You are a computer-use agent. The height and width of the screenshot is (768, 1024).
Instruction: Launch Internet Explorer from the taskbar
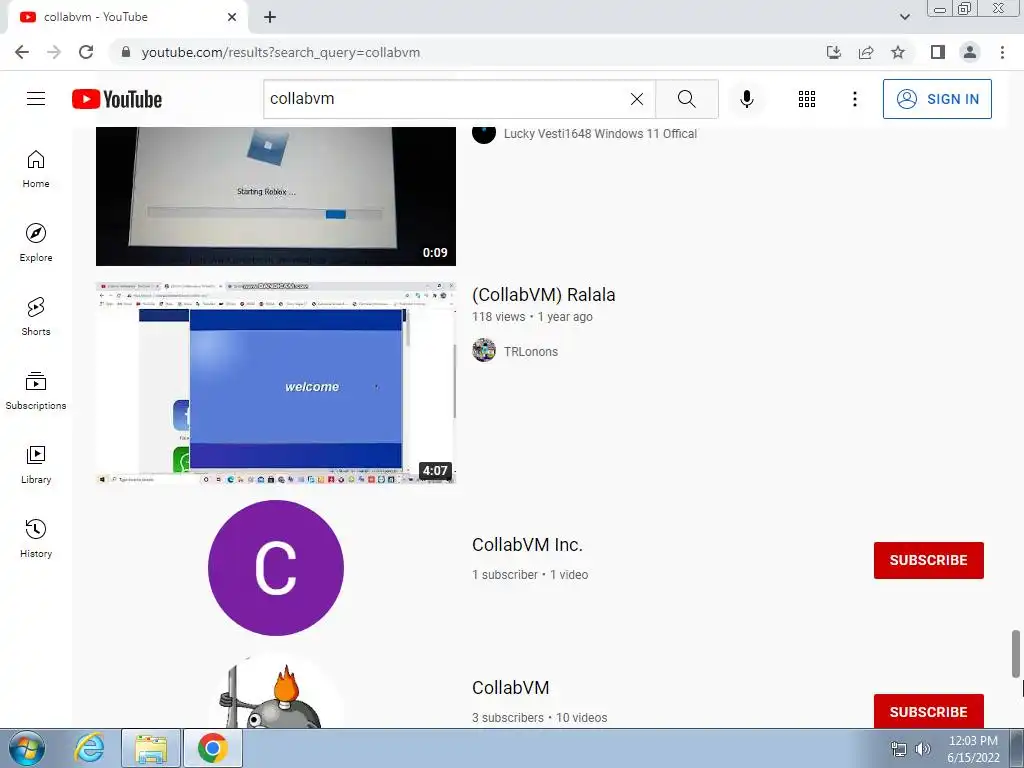pos(88,748)
